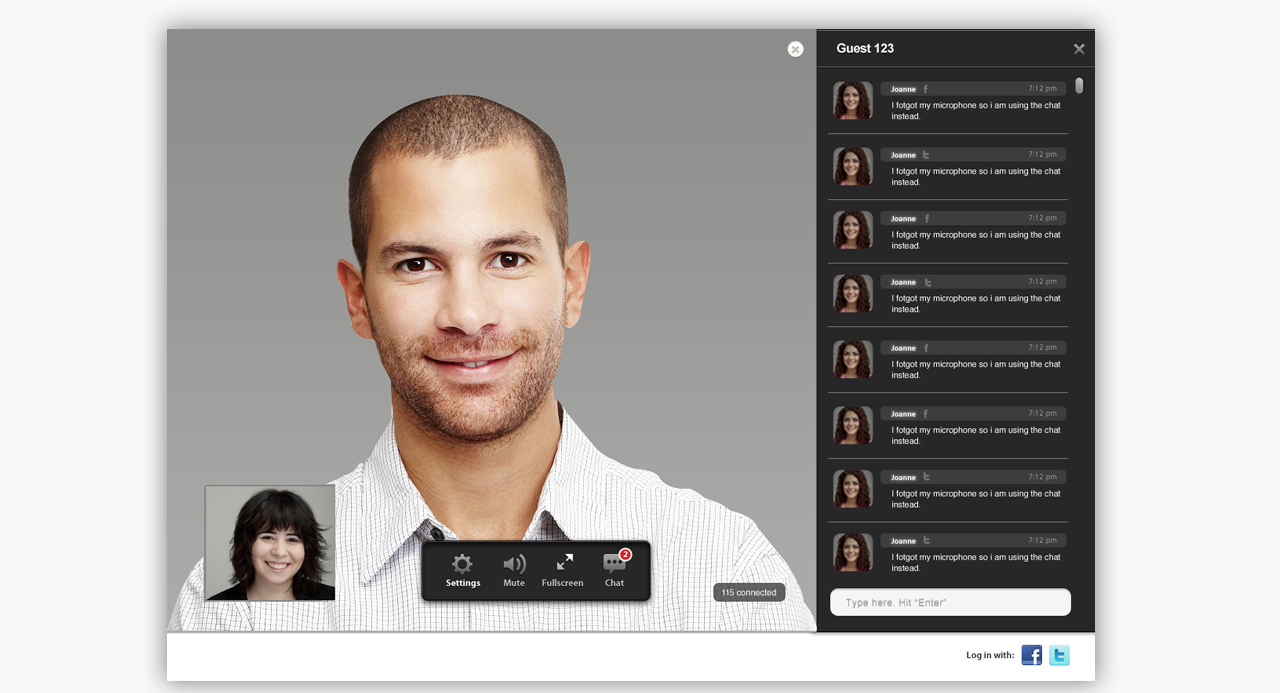
Task: Click the 'Type here' chat input field
Action: pyautogui.click(x=950, y=602)
